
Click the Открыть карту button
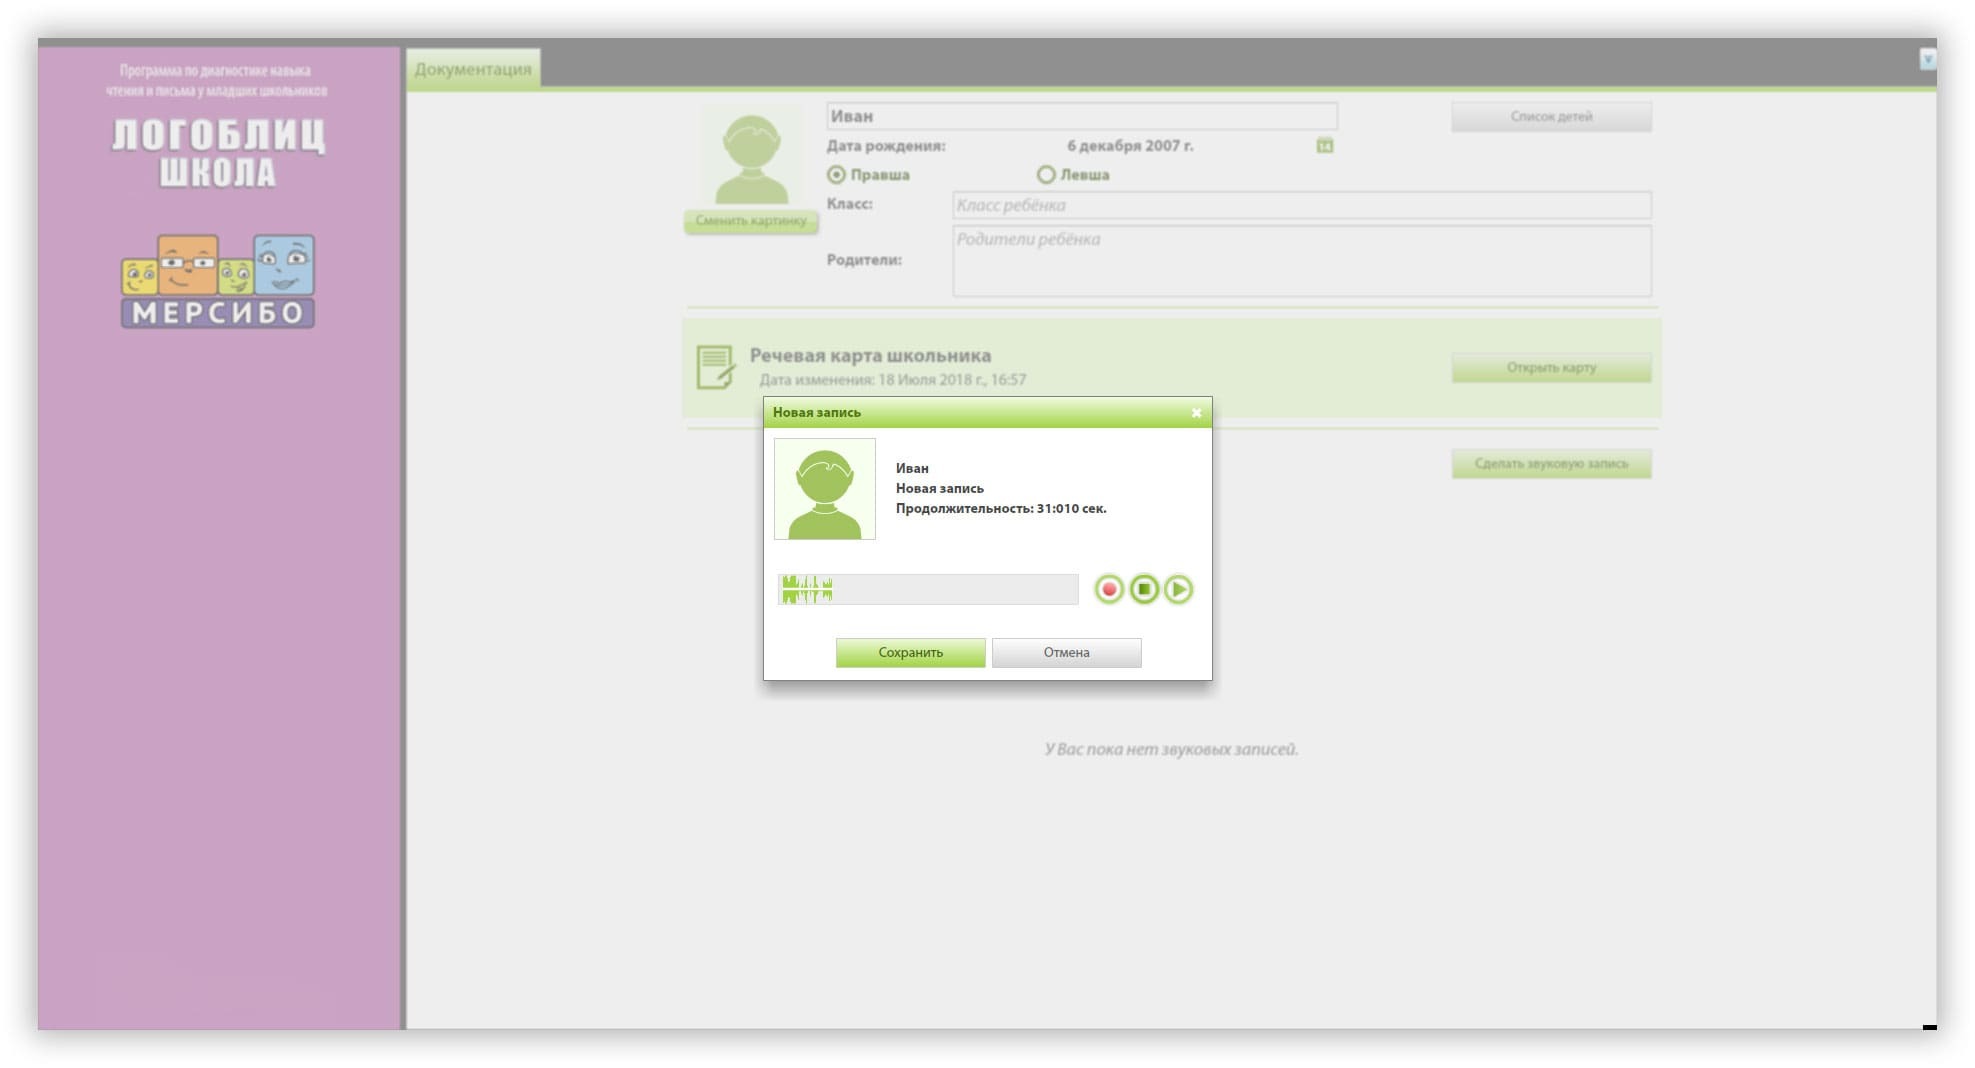(x=1551, y=368)
